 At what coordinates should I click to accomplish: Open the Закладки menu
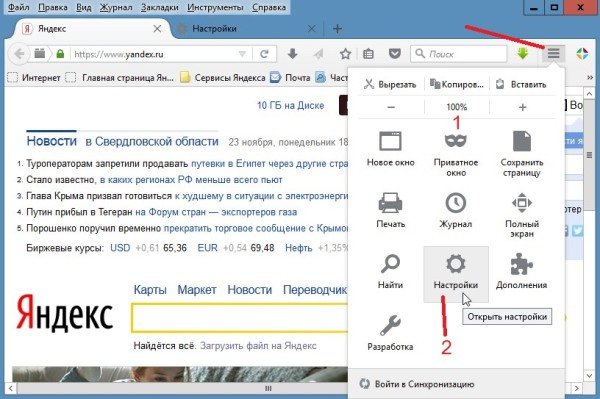click(x=160, y=7)
